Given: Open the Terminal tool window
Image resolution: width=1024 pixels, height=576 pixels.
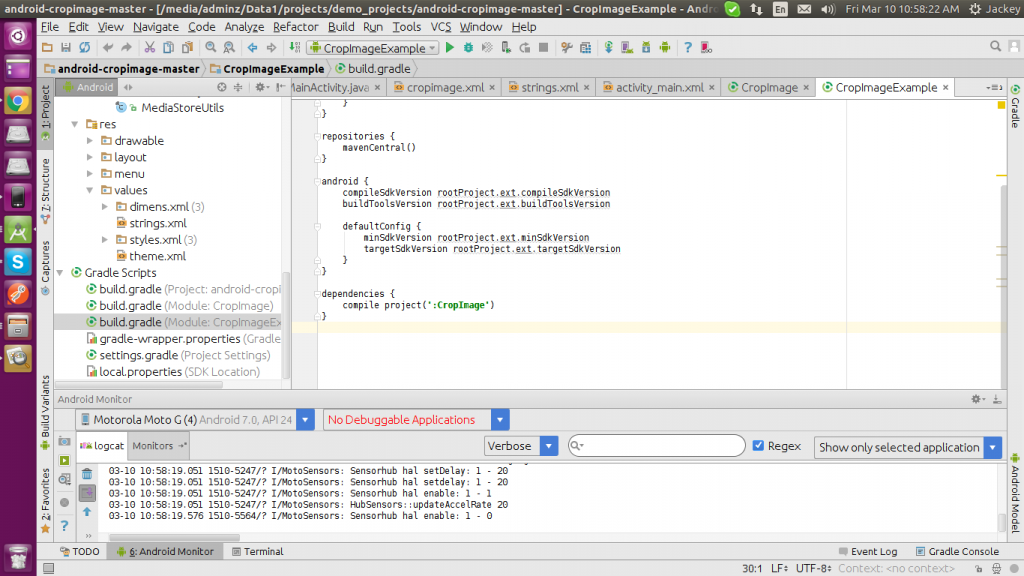Looking at the screenshot, I should click(x=258, y=551).
